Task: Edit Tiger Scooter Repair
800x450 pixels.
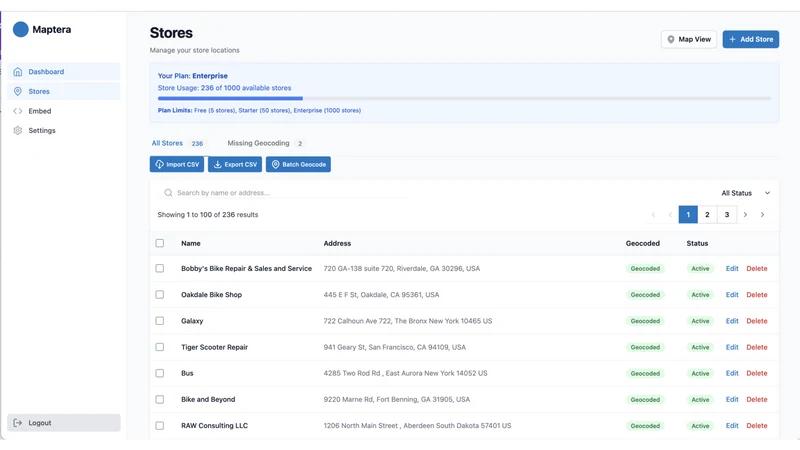Action: (732, 347)
